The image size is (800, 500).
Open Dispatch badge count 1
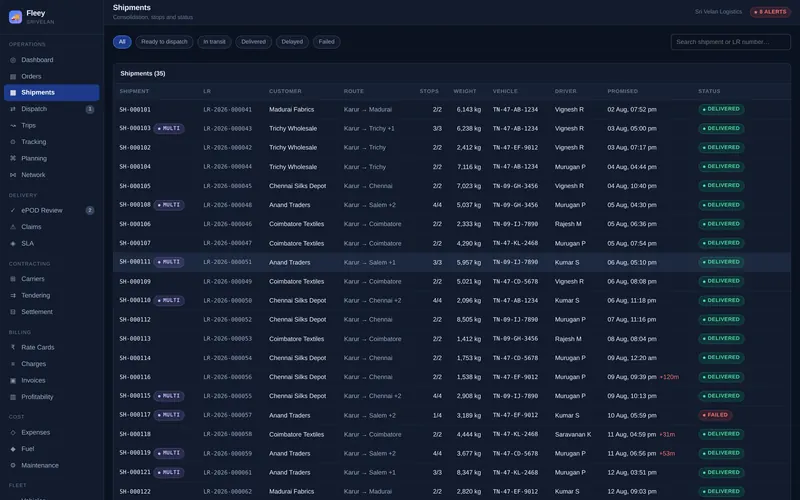pyautogui.click(x=90, y=109)
